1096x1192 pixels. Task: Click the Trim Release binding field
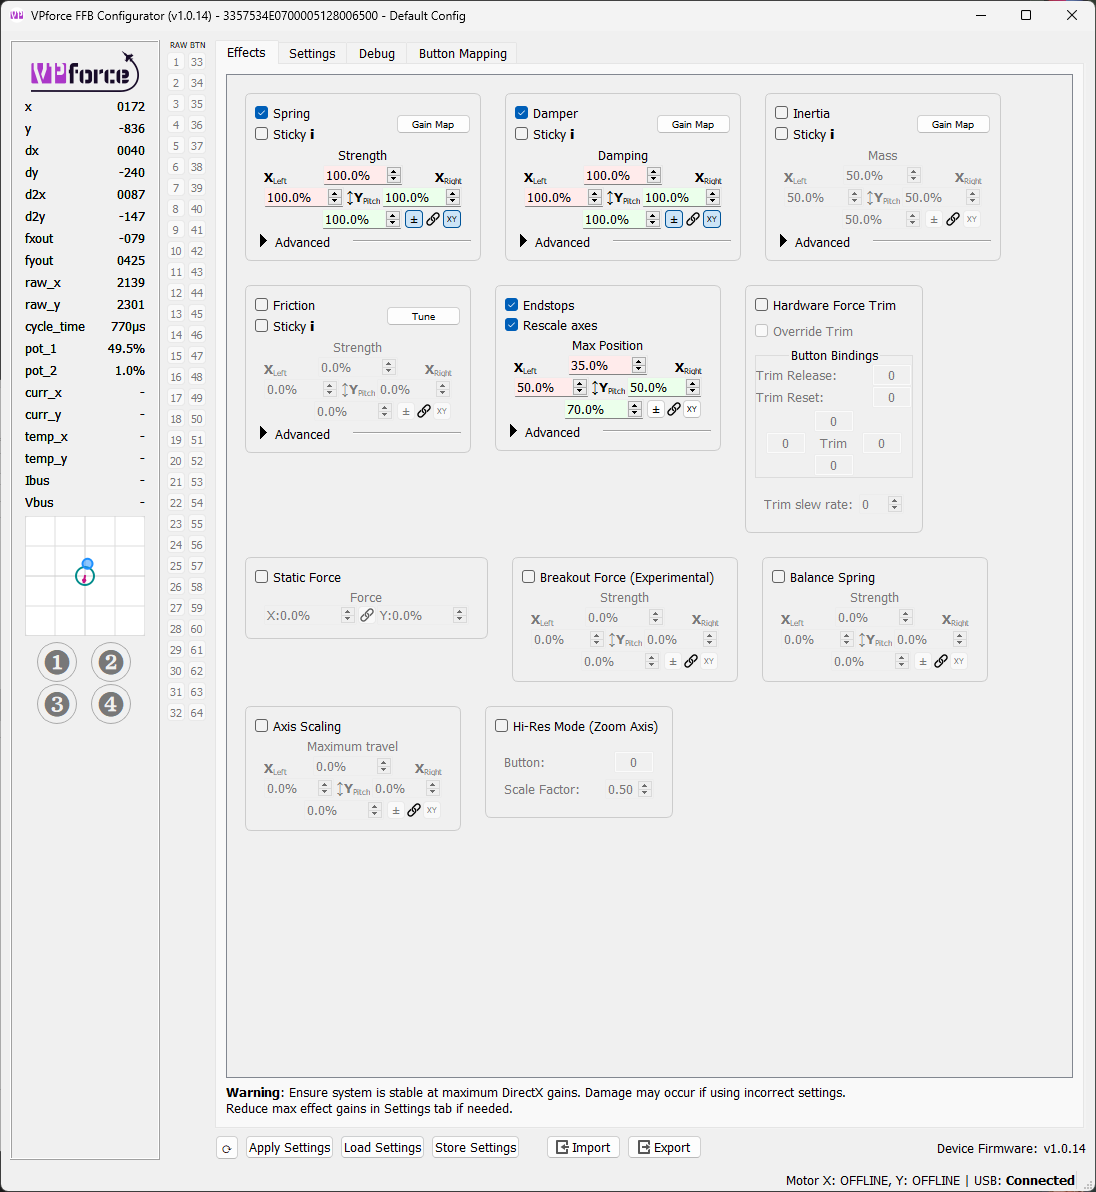pyautogui.click(x=892, y=376)
